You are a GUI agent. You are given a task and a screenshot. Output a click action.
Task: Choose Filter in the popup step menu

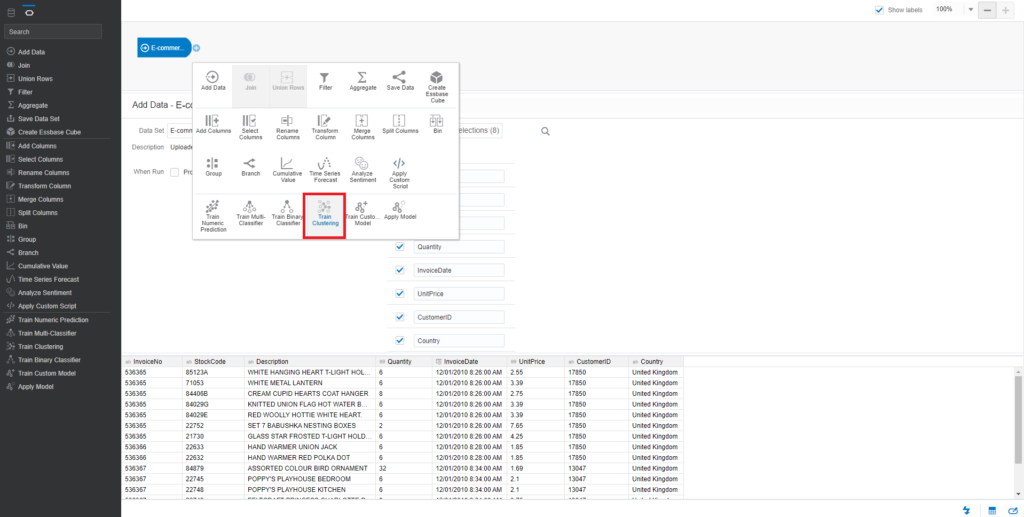[325, 81]
